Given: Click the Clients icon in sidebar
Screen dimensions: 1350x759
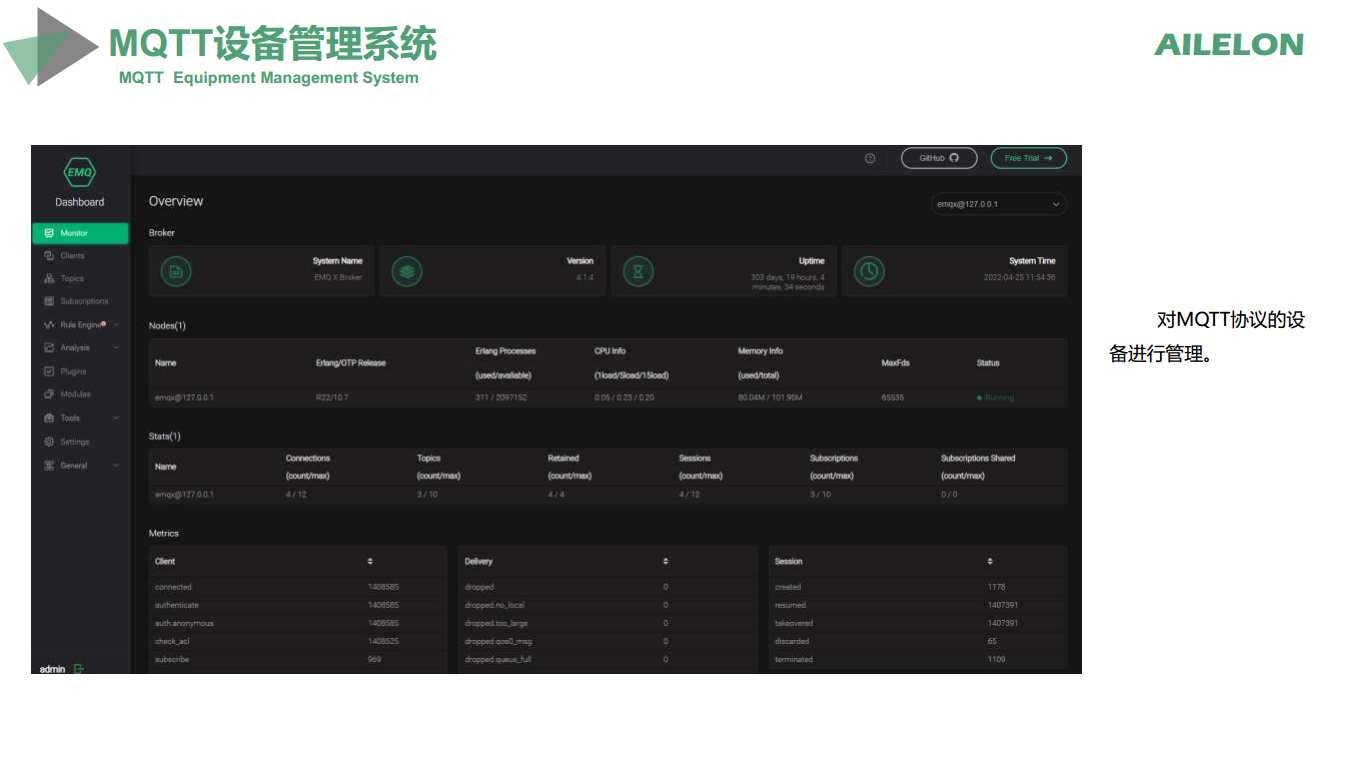Looking at the screenshot, I should coord(49,256).
